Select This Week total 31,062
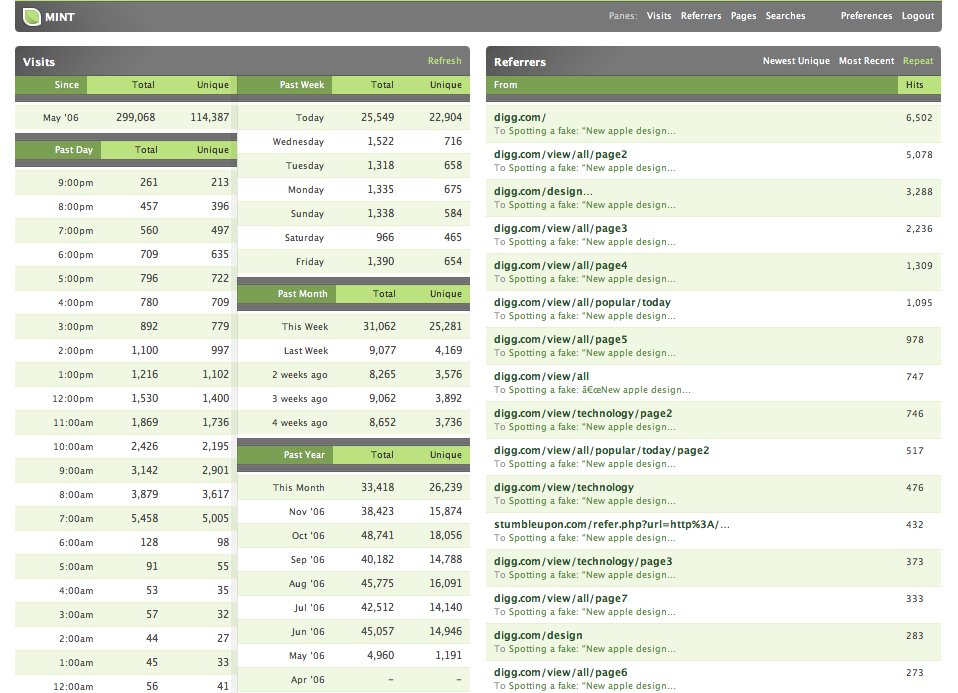The height and width of the screenshot is (693, 958). click(x=379, y=326)
